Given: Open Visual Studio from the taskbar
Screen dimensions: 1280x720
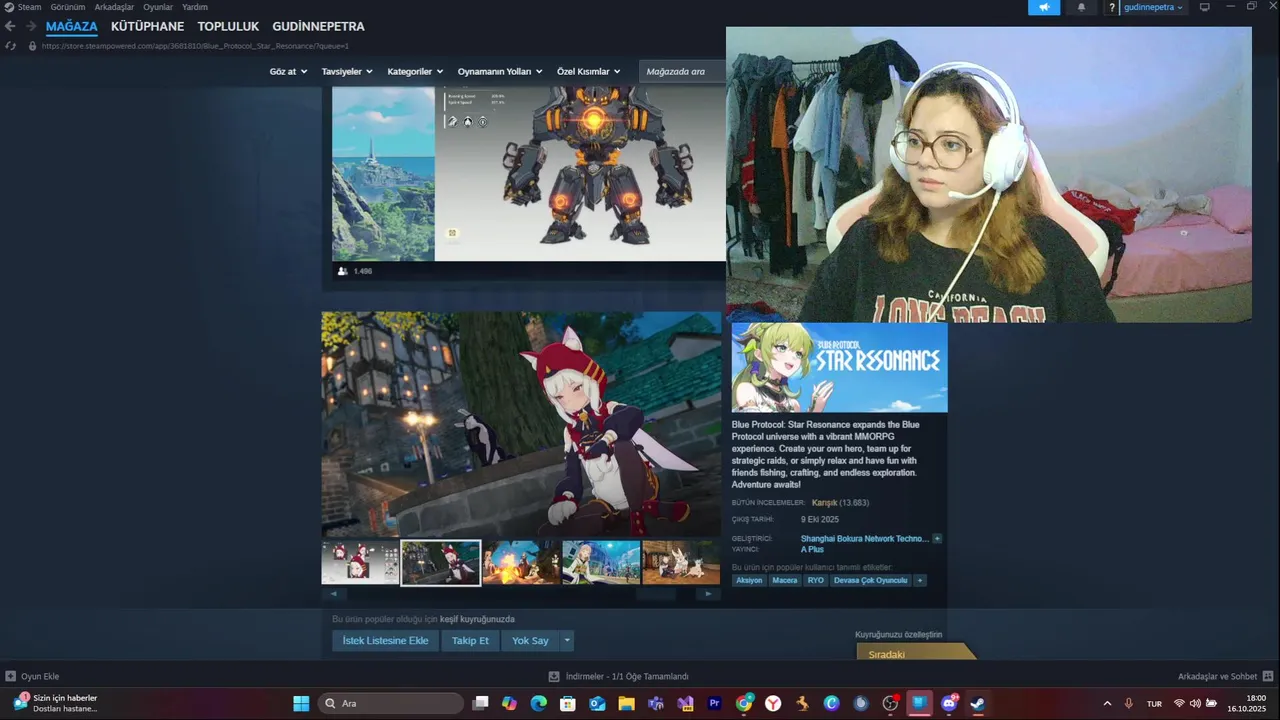Looking at the screenshot, I should pyautogui.click(x=685, y=703).
